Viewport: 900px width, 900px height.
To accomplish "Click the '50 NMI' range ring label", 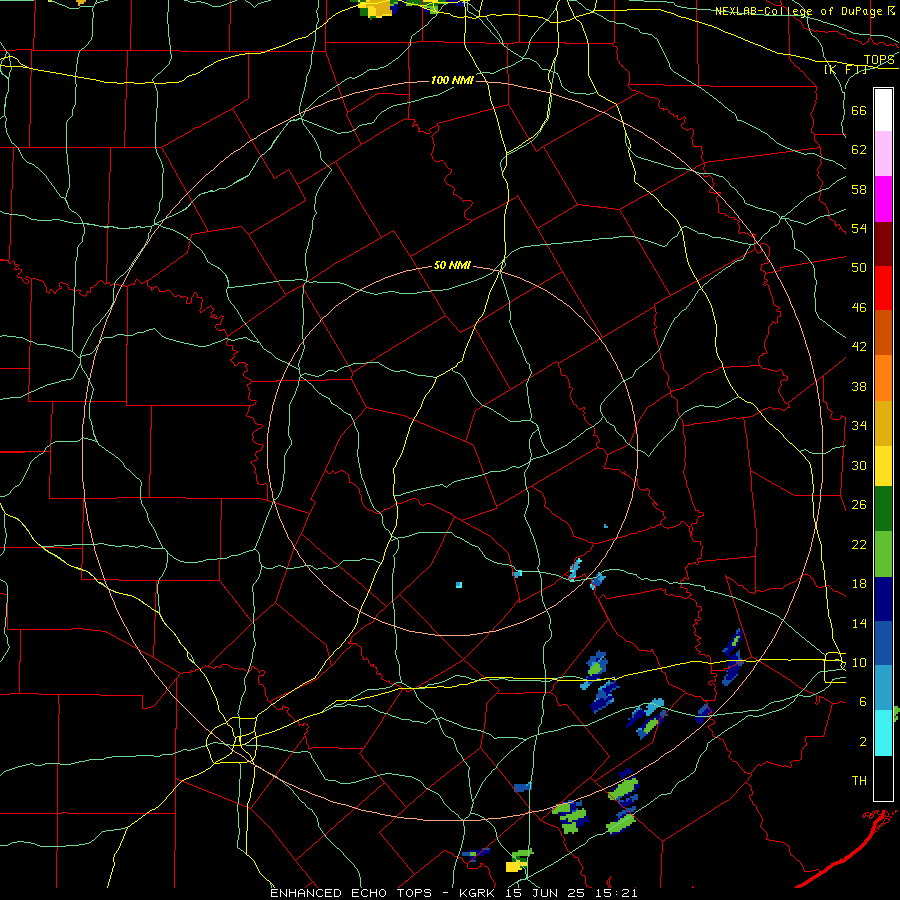I will 452,265.
